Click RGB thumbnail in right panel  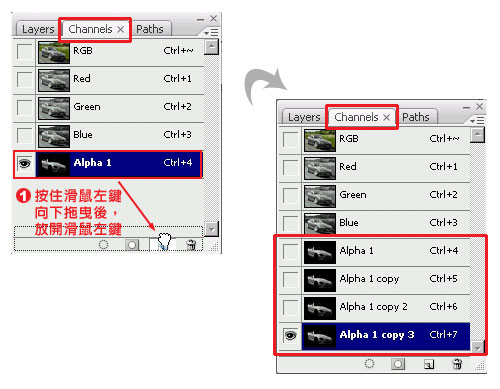[x=320, y=140]
